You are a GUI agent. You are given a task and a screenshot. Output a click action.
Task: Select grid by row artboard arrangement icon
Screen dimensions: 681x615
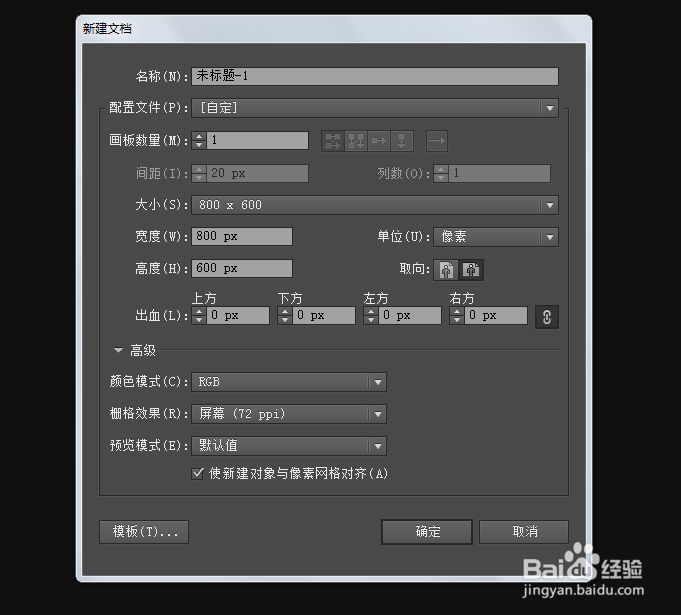coord(333,141)
